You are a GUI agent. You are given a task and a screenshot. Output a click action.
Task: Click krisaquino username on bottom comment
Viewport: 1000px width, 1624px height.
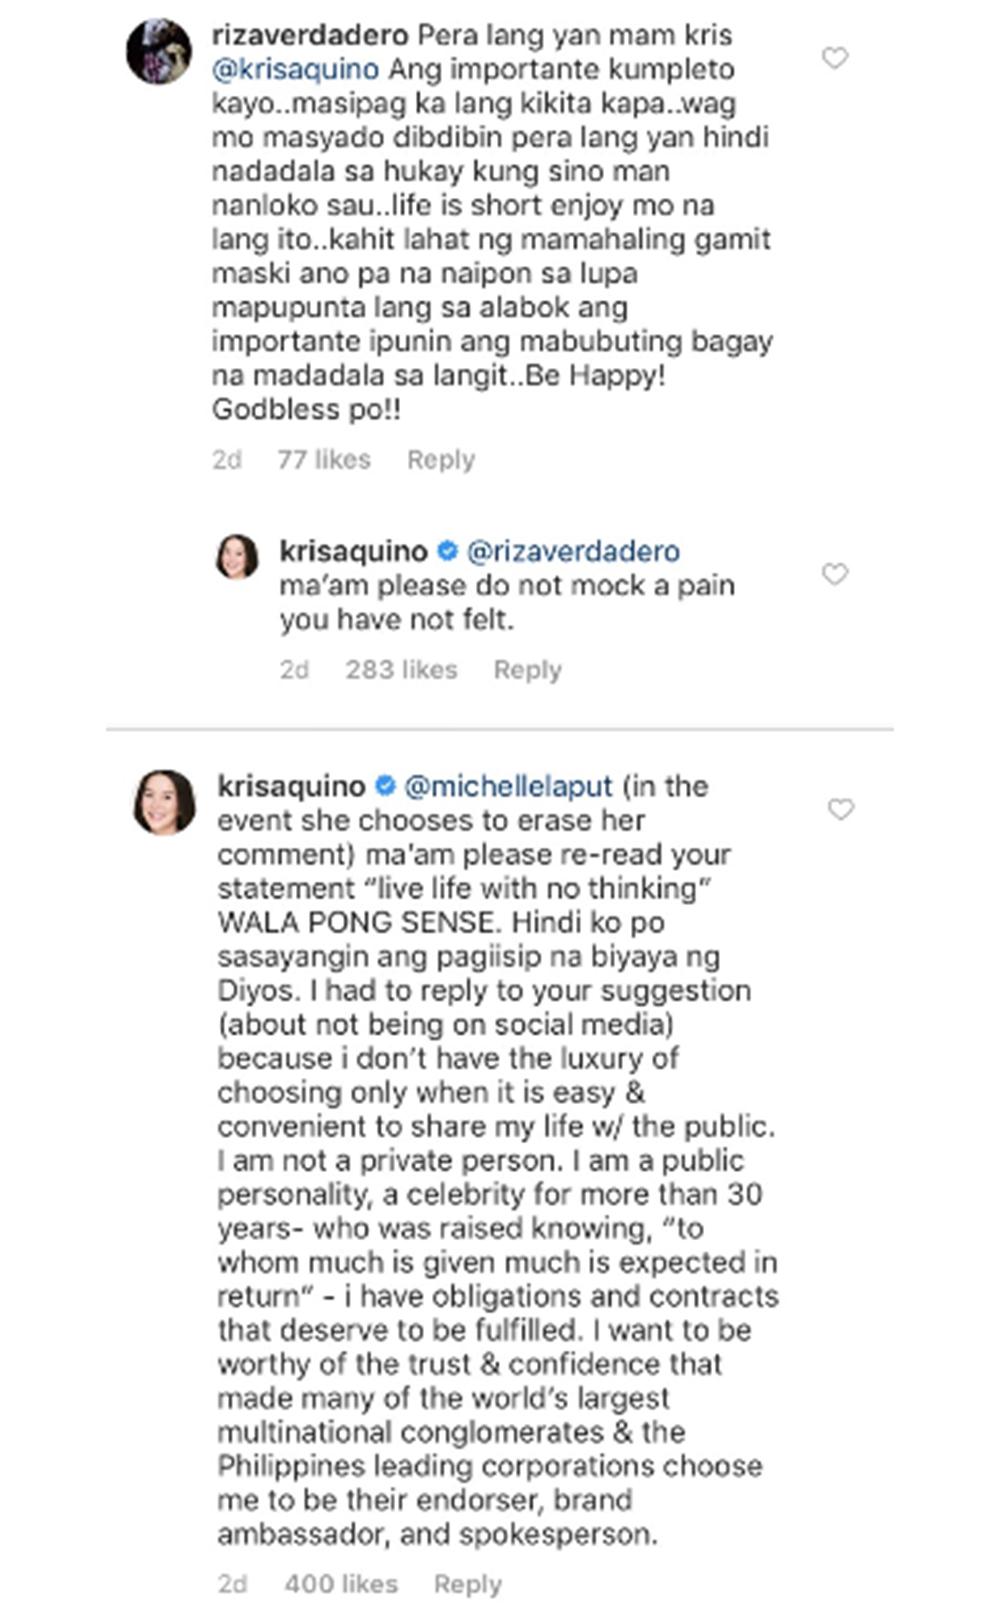click(x=291, y=786)
